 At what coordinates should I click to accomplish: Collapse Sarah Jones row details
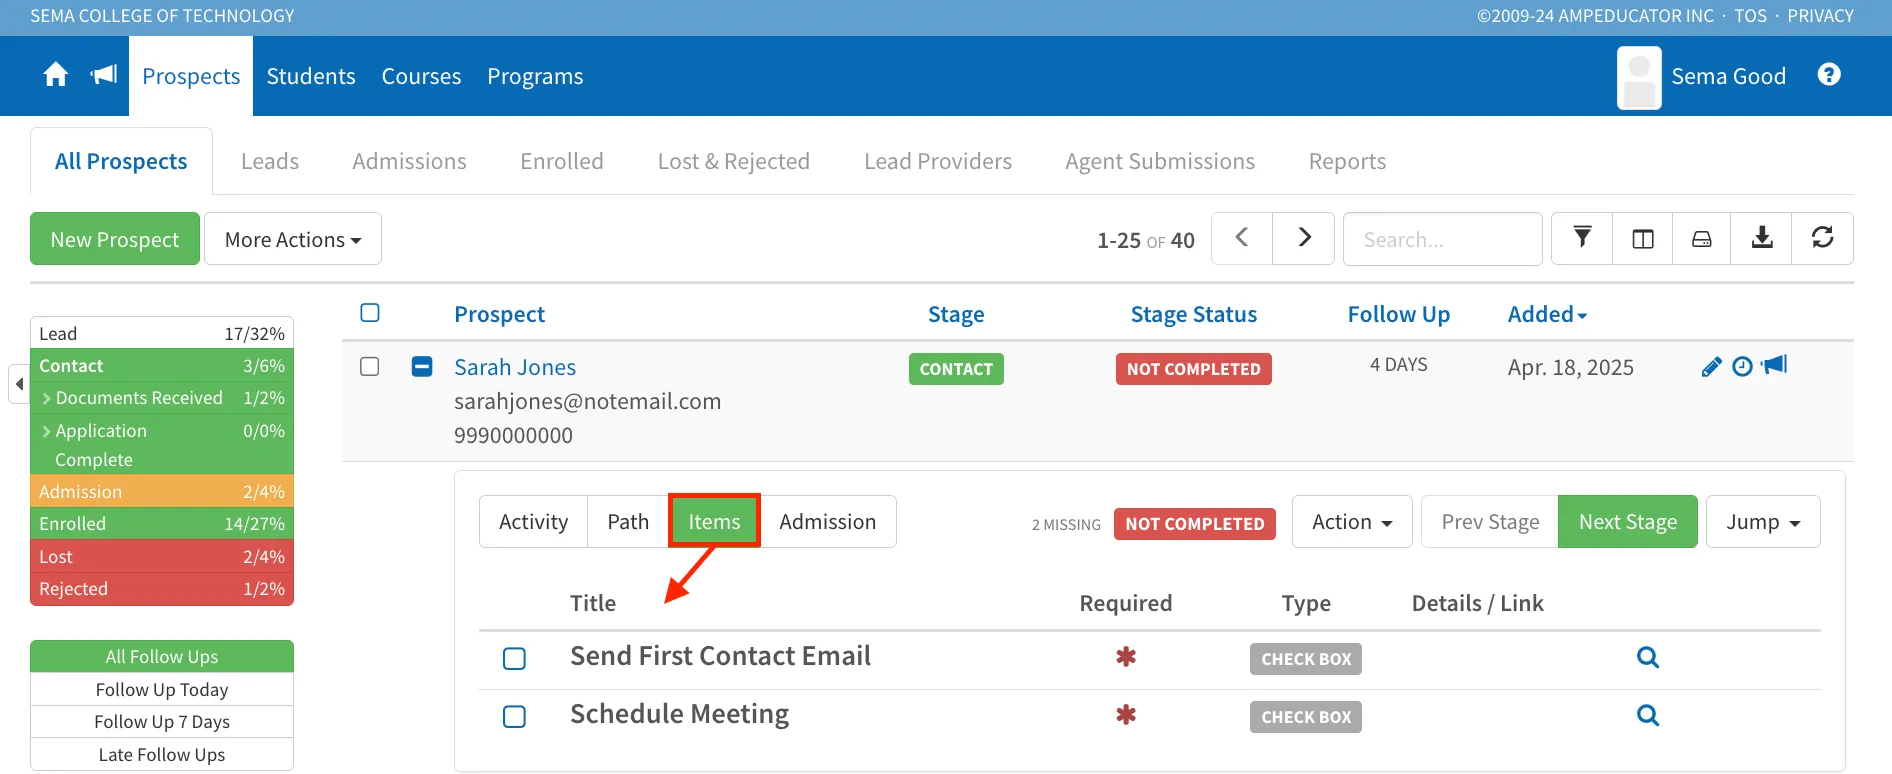(x=422, y=367)
